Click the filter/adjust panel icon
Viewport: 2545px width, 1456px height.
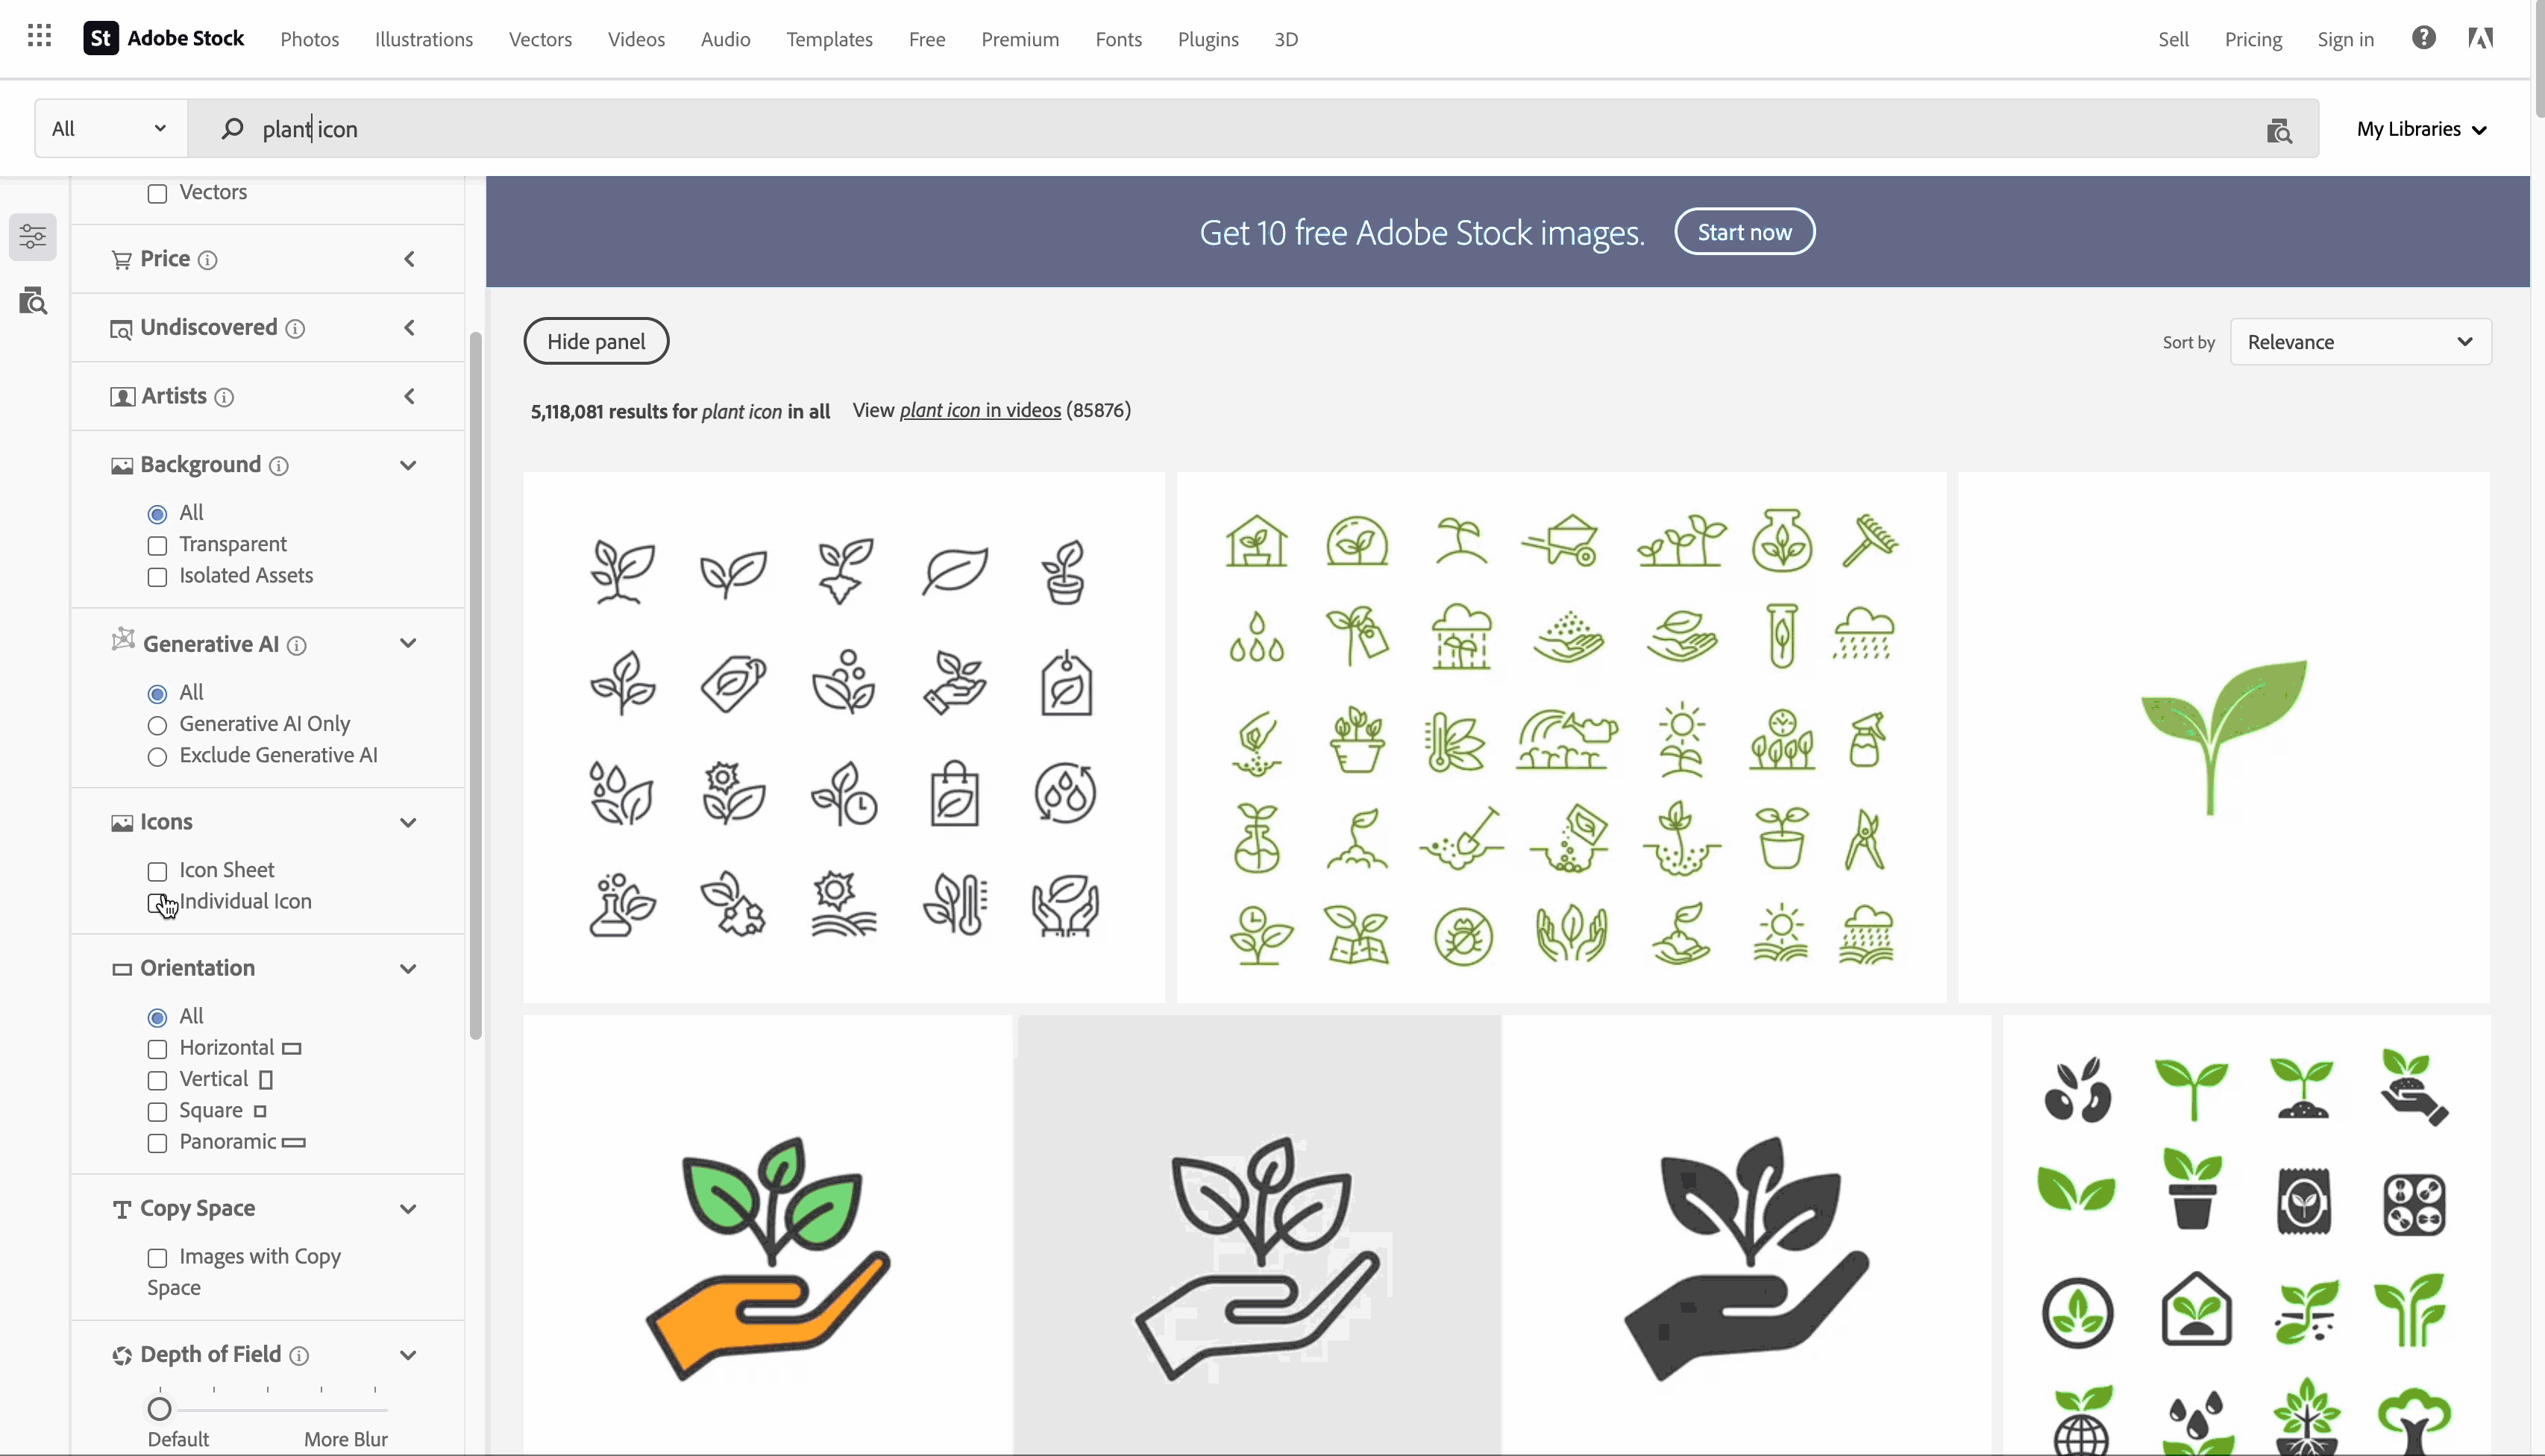[x=35, y=236]
